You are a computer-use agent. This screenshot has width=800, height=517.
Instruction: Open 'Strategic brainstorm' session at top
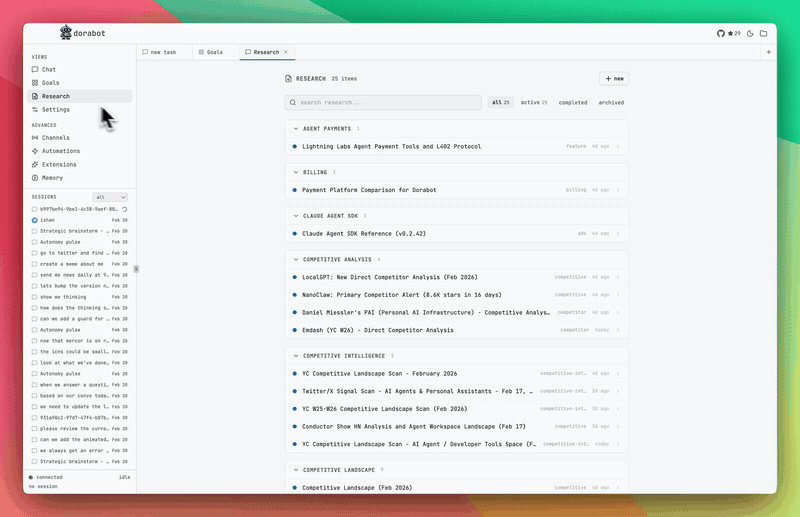pos(80,231)
